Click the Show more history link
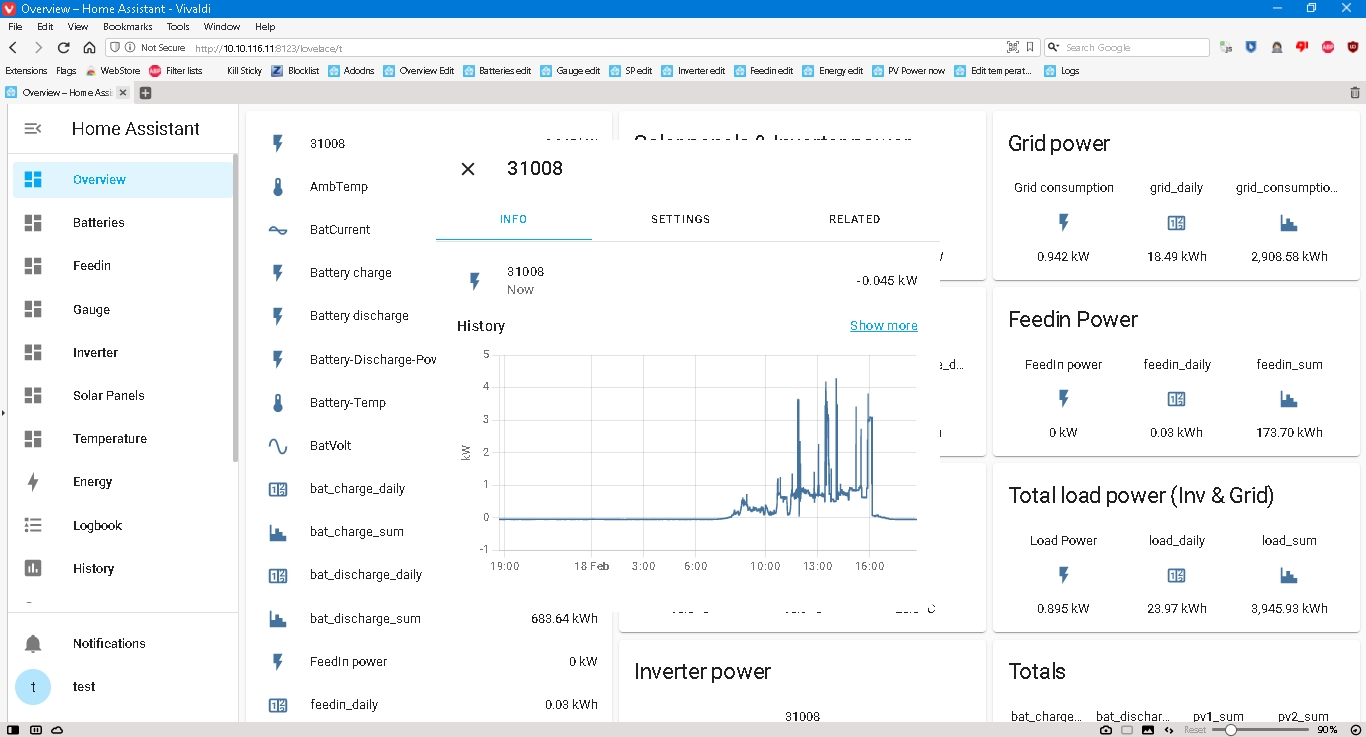 883,326
